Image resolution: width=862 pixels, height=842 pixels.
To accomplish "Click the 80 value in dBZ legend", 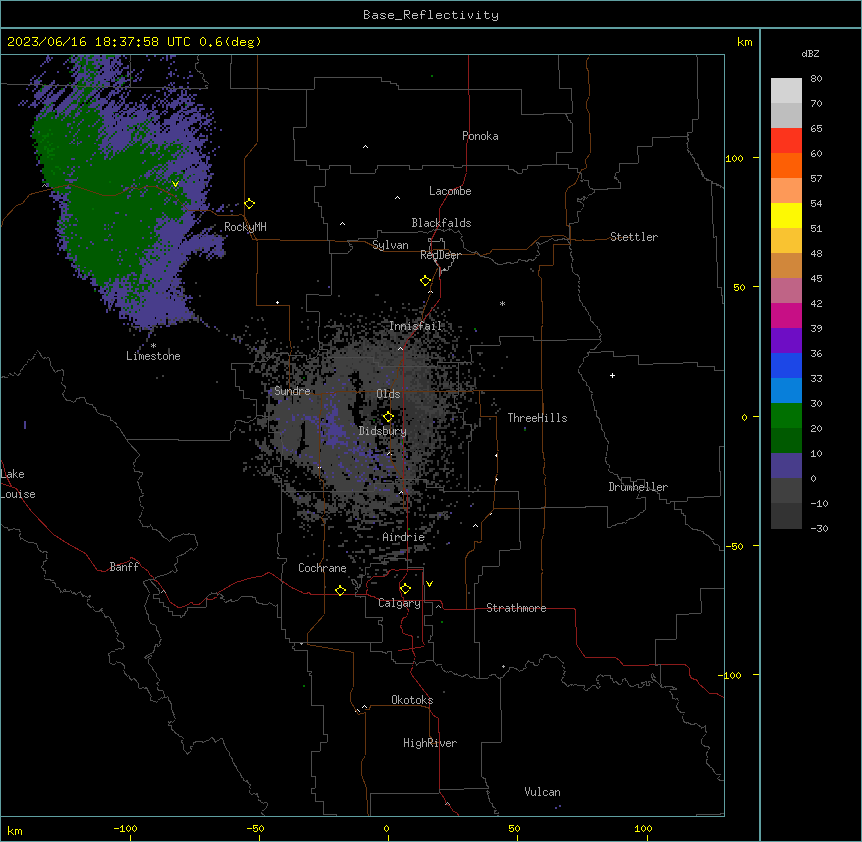I will pos(816,79).
